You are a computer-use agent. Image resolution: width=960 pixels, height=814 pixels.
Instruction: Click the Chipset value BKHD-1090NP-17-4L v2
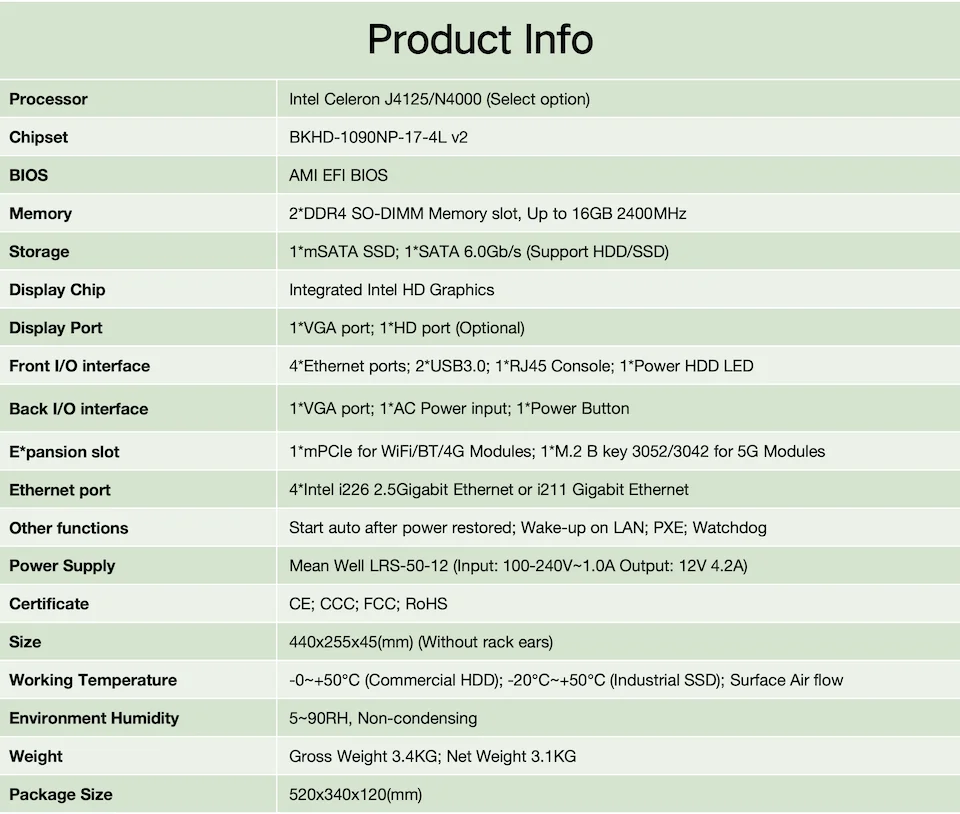[x=378, y=137]
